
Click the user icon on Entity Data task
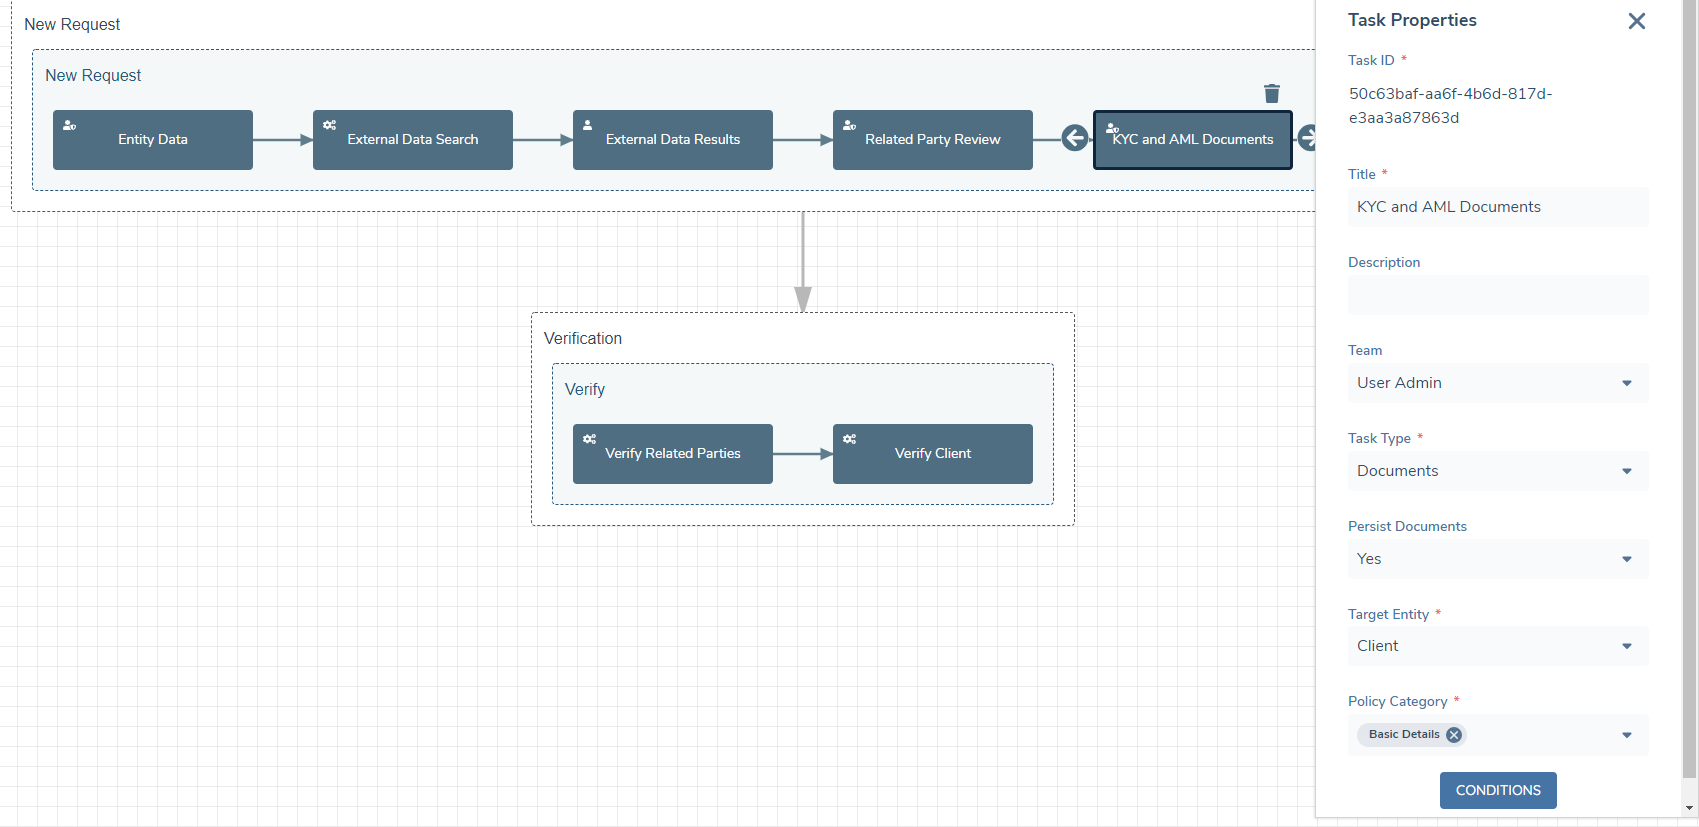(x=69, y=126)
